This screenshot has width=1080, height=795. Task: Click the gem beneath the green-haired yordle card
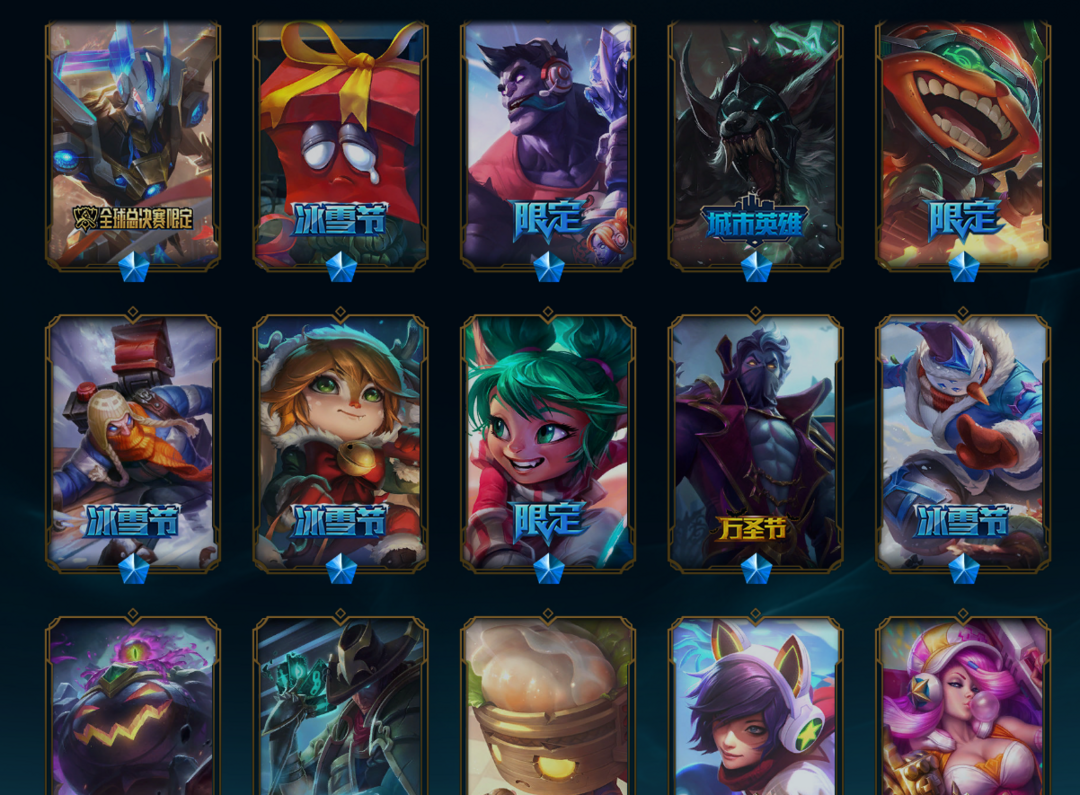(548, 569)
